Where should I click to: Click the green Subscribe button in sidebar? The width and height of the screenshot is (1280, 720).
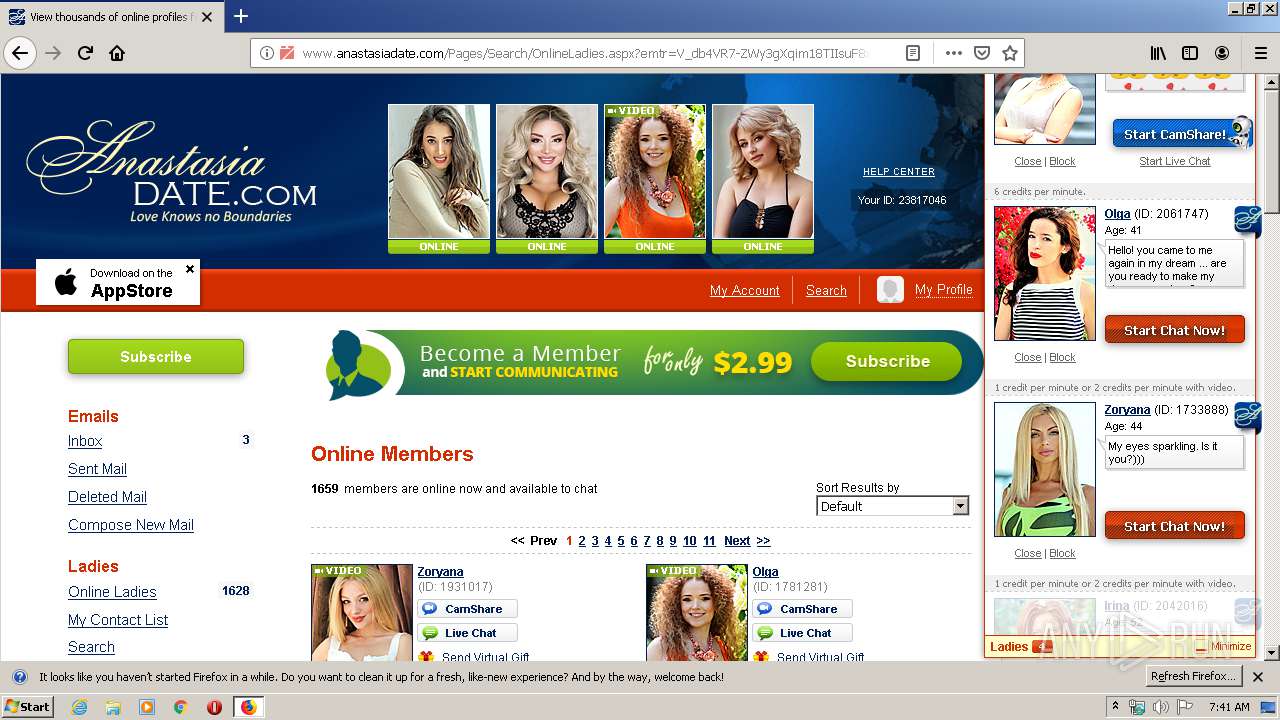point(156,357)
